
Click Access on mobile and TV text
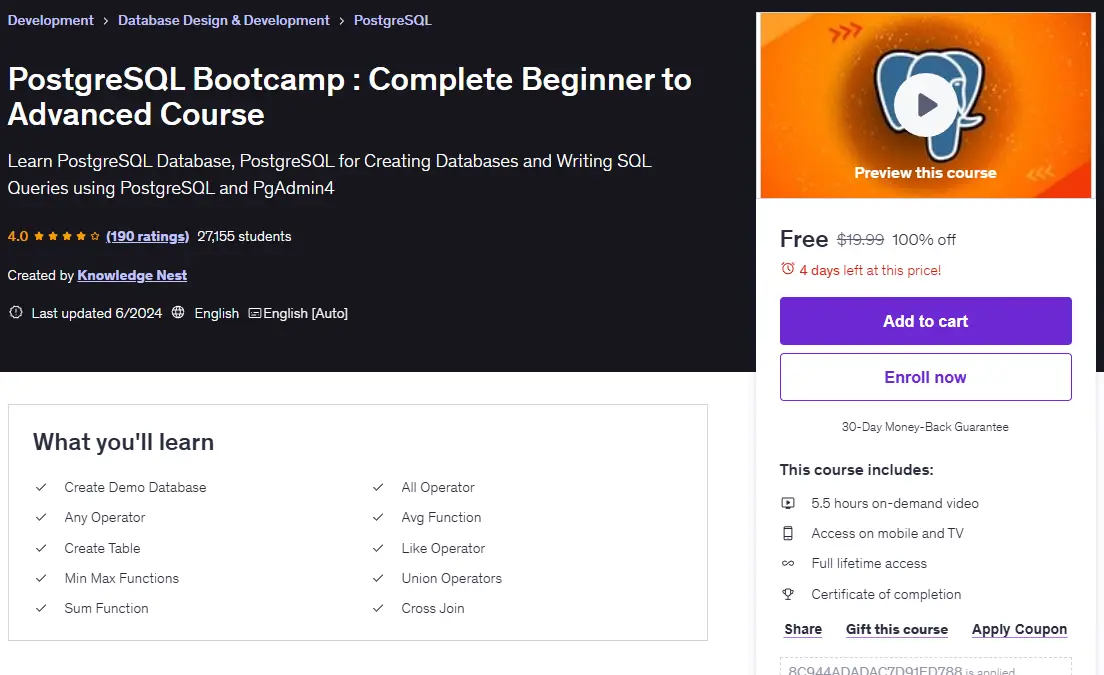click(887, 534)
